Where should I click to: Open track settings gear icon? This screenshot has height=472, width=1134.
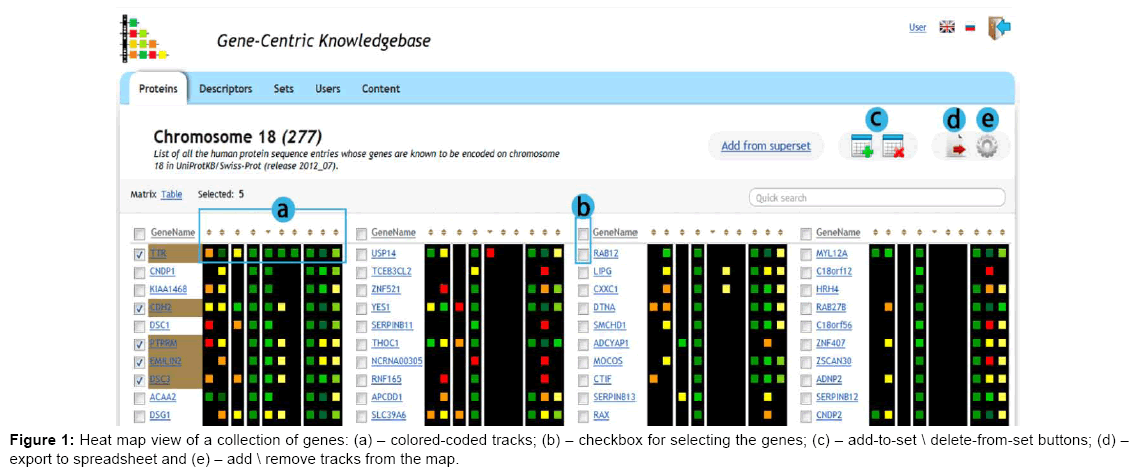point(988,147)
